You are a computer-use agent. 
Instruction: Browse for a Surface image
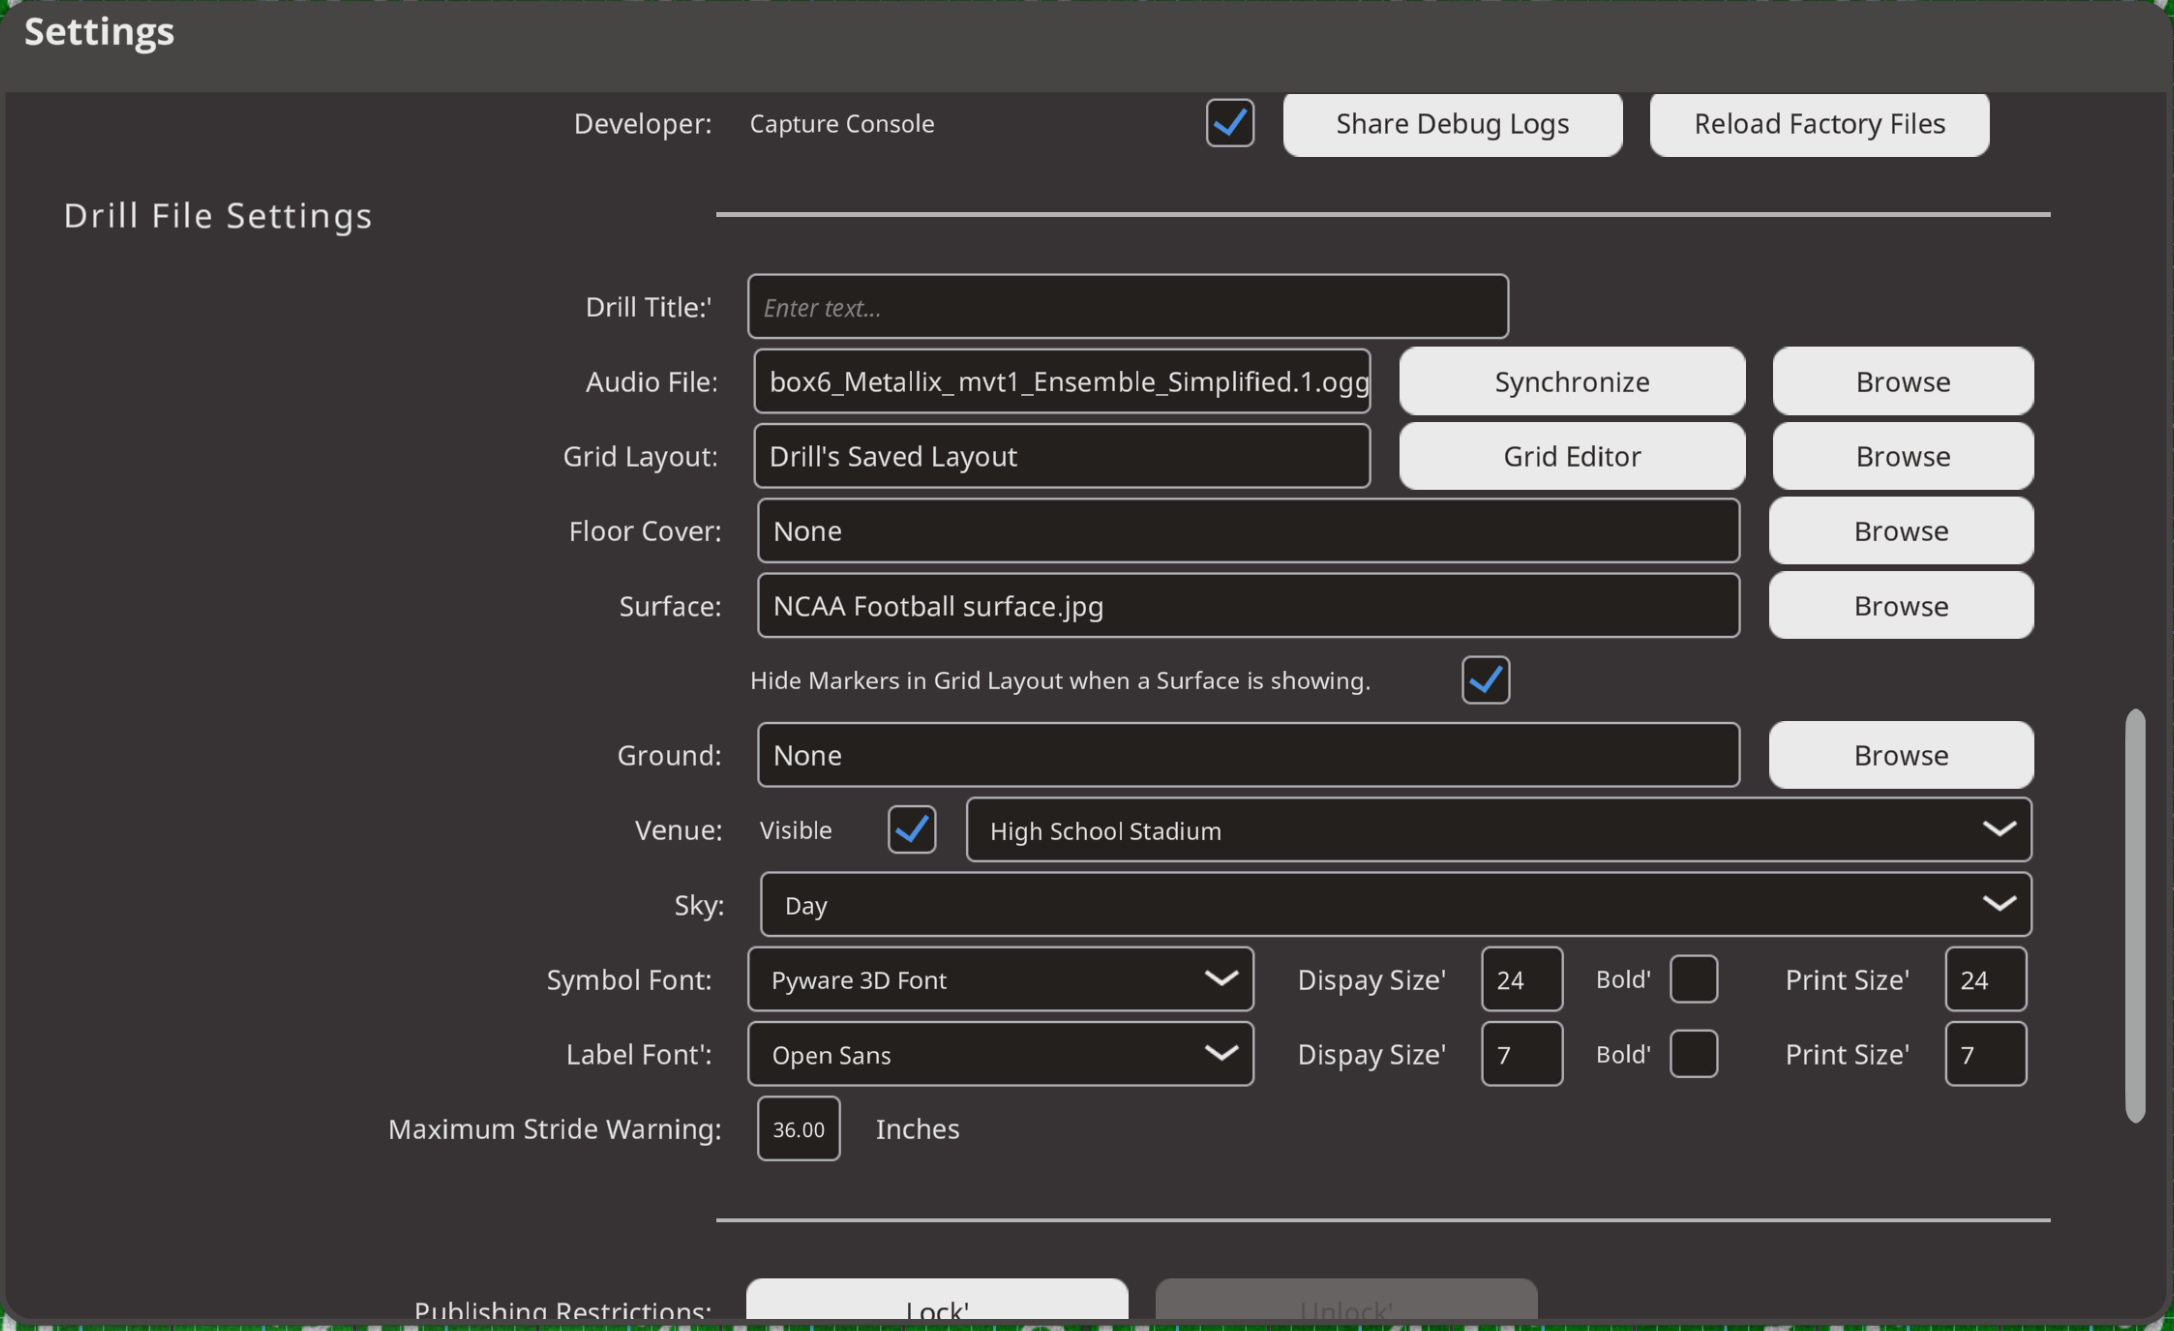coord(1900,605)
